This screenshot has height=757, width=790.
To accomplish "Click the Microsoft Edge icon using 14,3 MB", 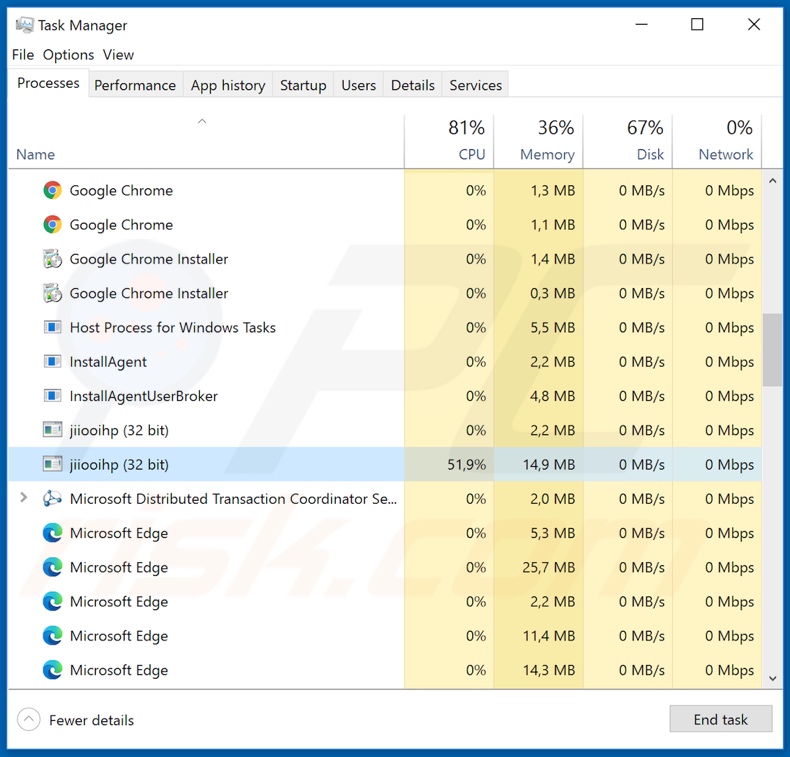I will pos(52,670).
